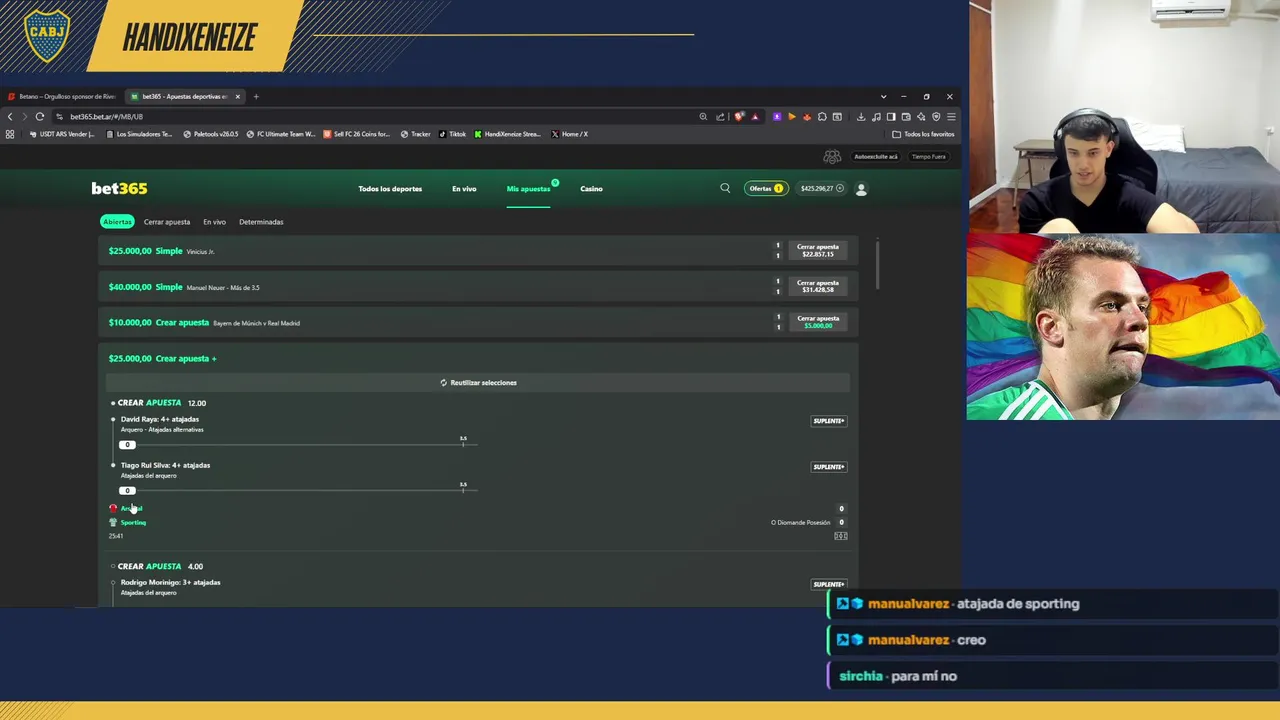The height and width of the screenshot is (720, 1280).
Task: Click 'Tiago Rui Silva: 4+ atajadas' selection
Action: point(165,465)
